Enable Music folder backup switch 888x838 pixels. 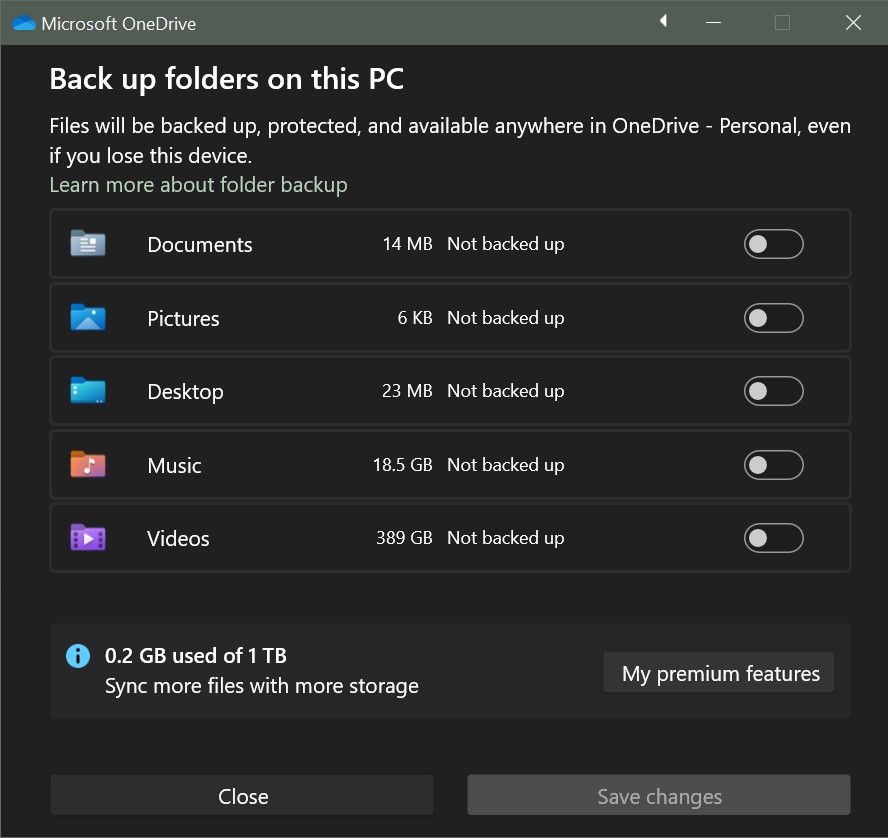point(773,465)
